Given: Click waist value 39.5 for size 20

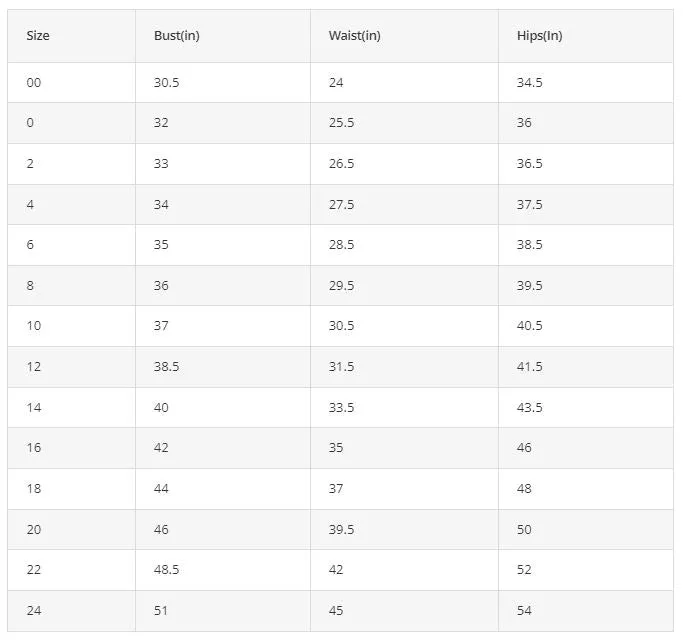Looking at the screenshot, I should point(342,530).
